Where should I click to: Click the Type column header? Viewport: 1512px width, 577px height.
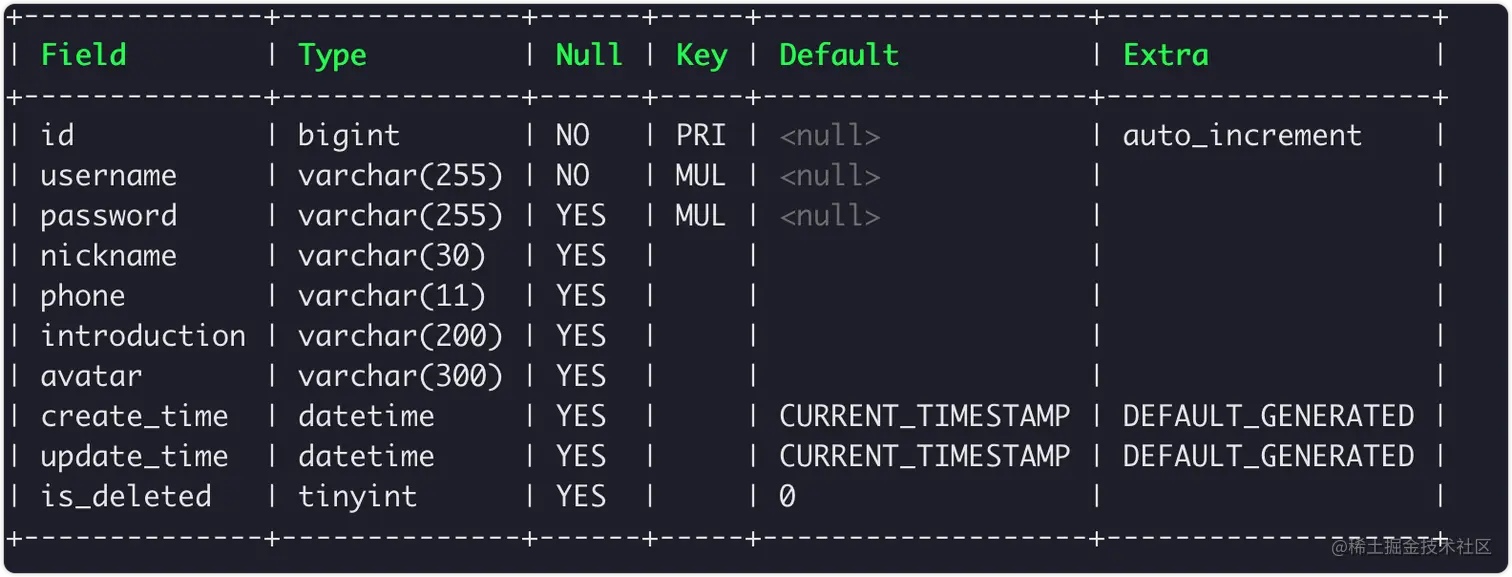(x=332, y=56)
